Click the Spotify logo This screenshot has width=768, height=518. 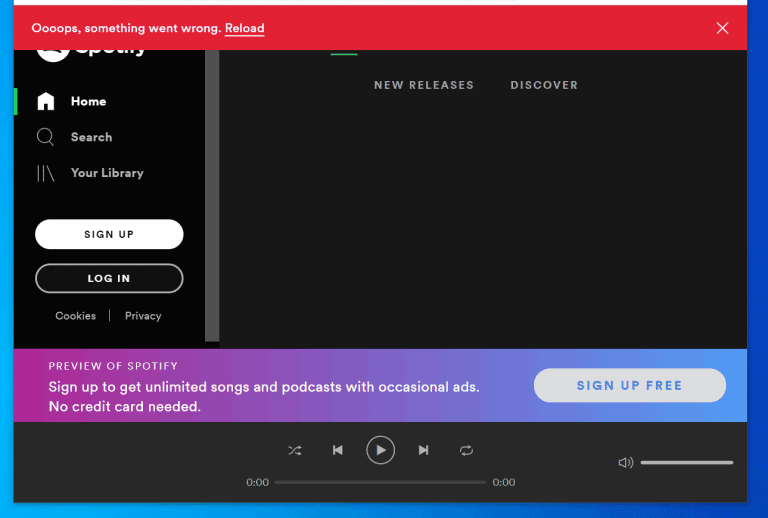click(92, 53)
